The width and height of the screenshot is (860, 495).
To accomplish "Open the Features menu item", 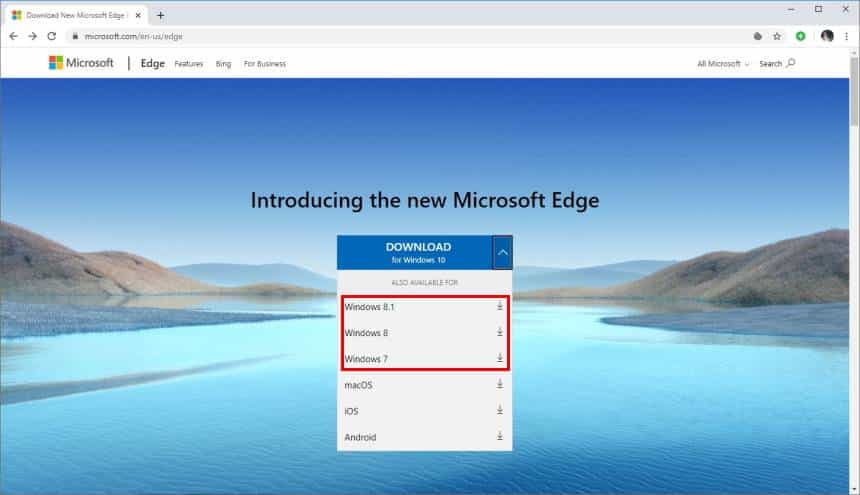I will click(189, 64).
